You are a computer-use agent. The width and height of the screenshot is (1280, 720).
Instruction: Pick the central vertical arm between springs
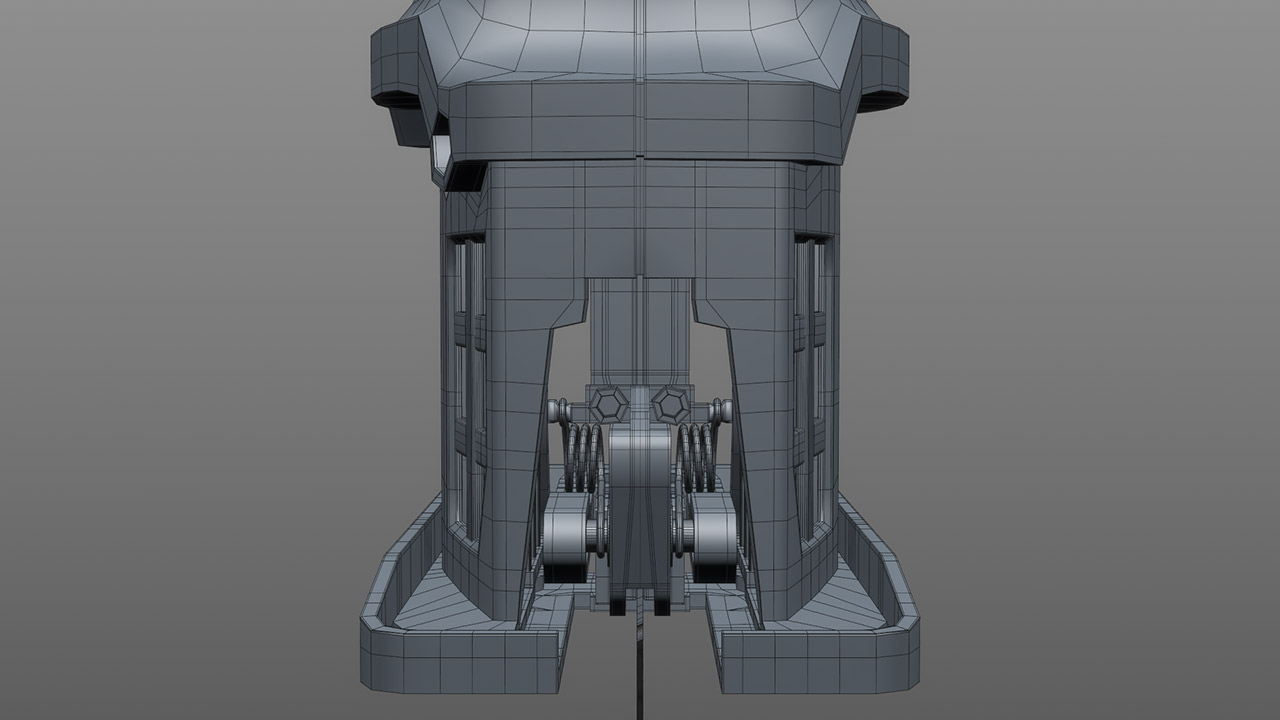(638, 500)
